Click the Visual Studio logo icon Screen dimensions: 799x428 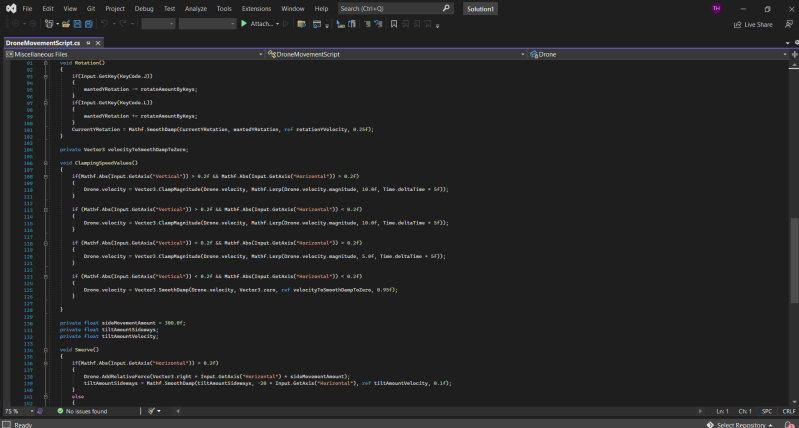tap(10, 8)
